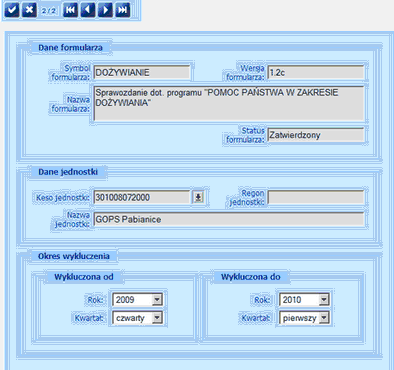Select the Status formularza field
Viewport: 394px width, 370px height.
tap(316, 135)
